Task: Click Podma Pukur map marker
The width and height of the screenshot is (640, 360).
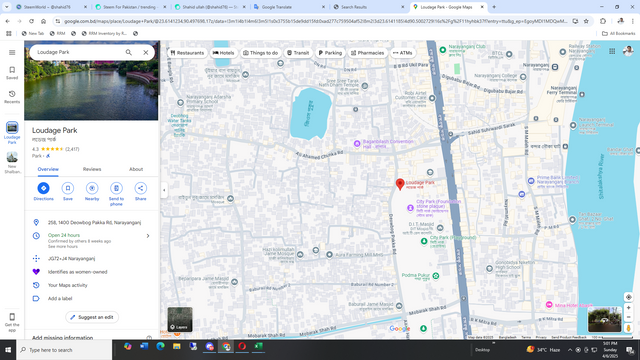Action: [x=436, y=276]
